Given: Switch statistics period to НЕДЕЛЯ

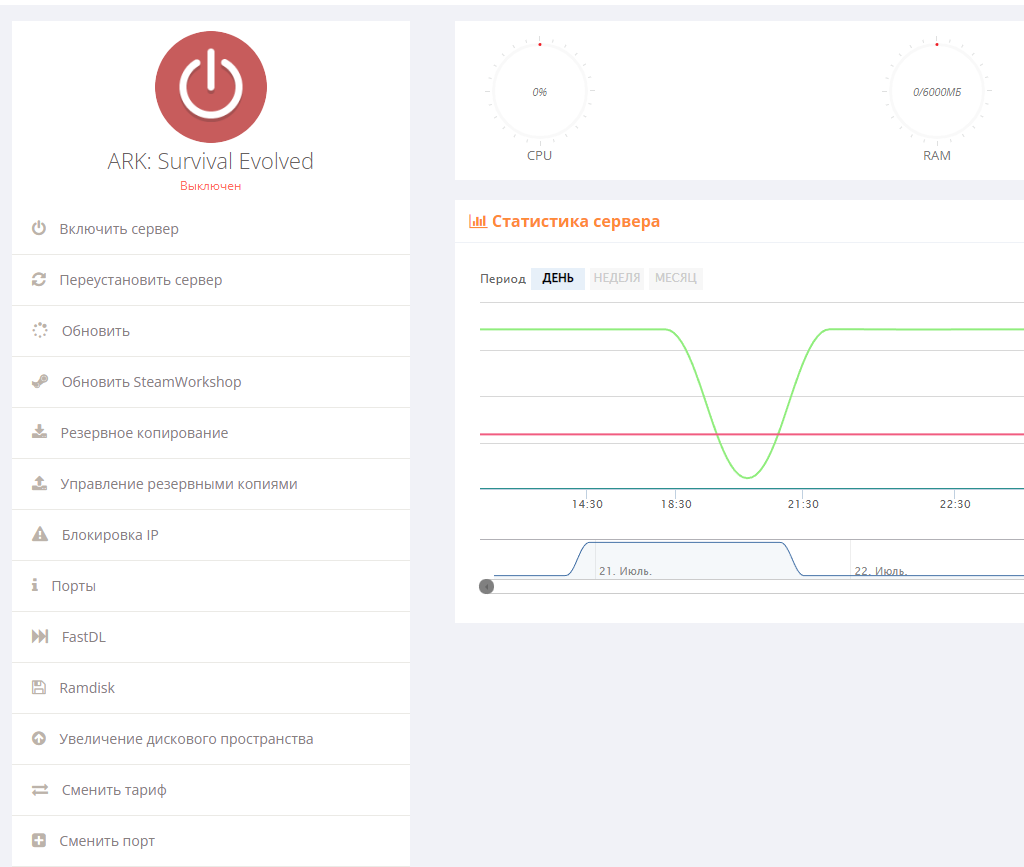Looking at the screenshot, I should [616, 278].
